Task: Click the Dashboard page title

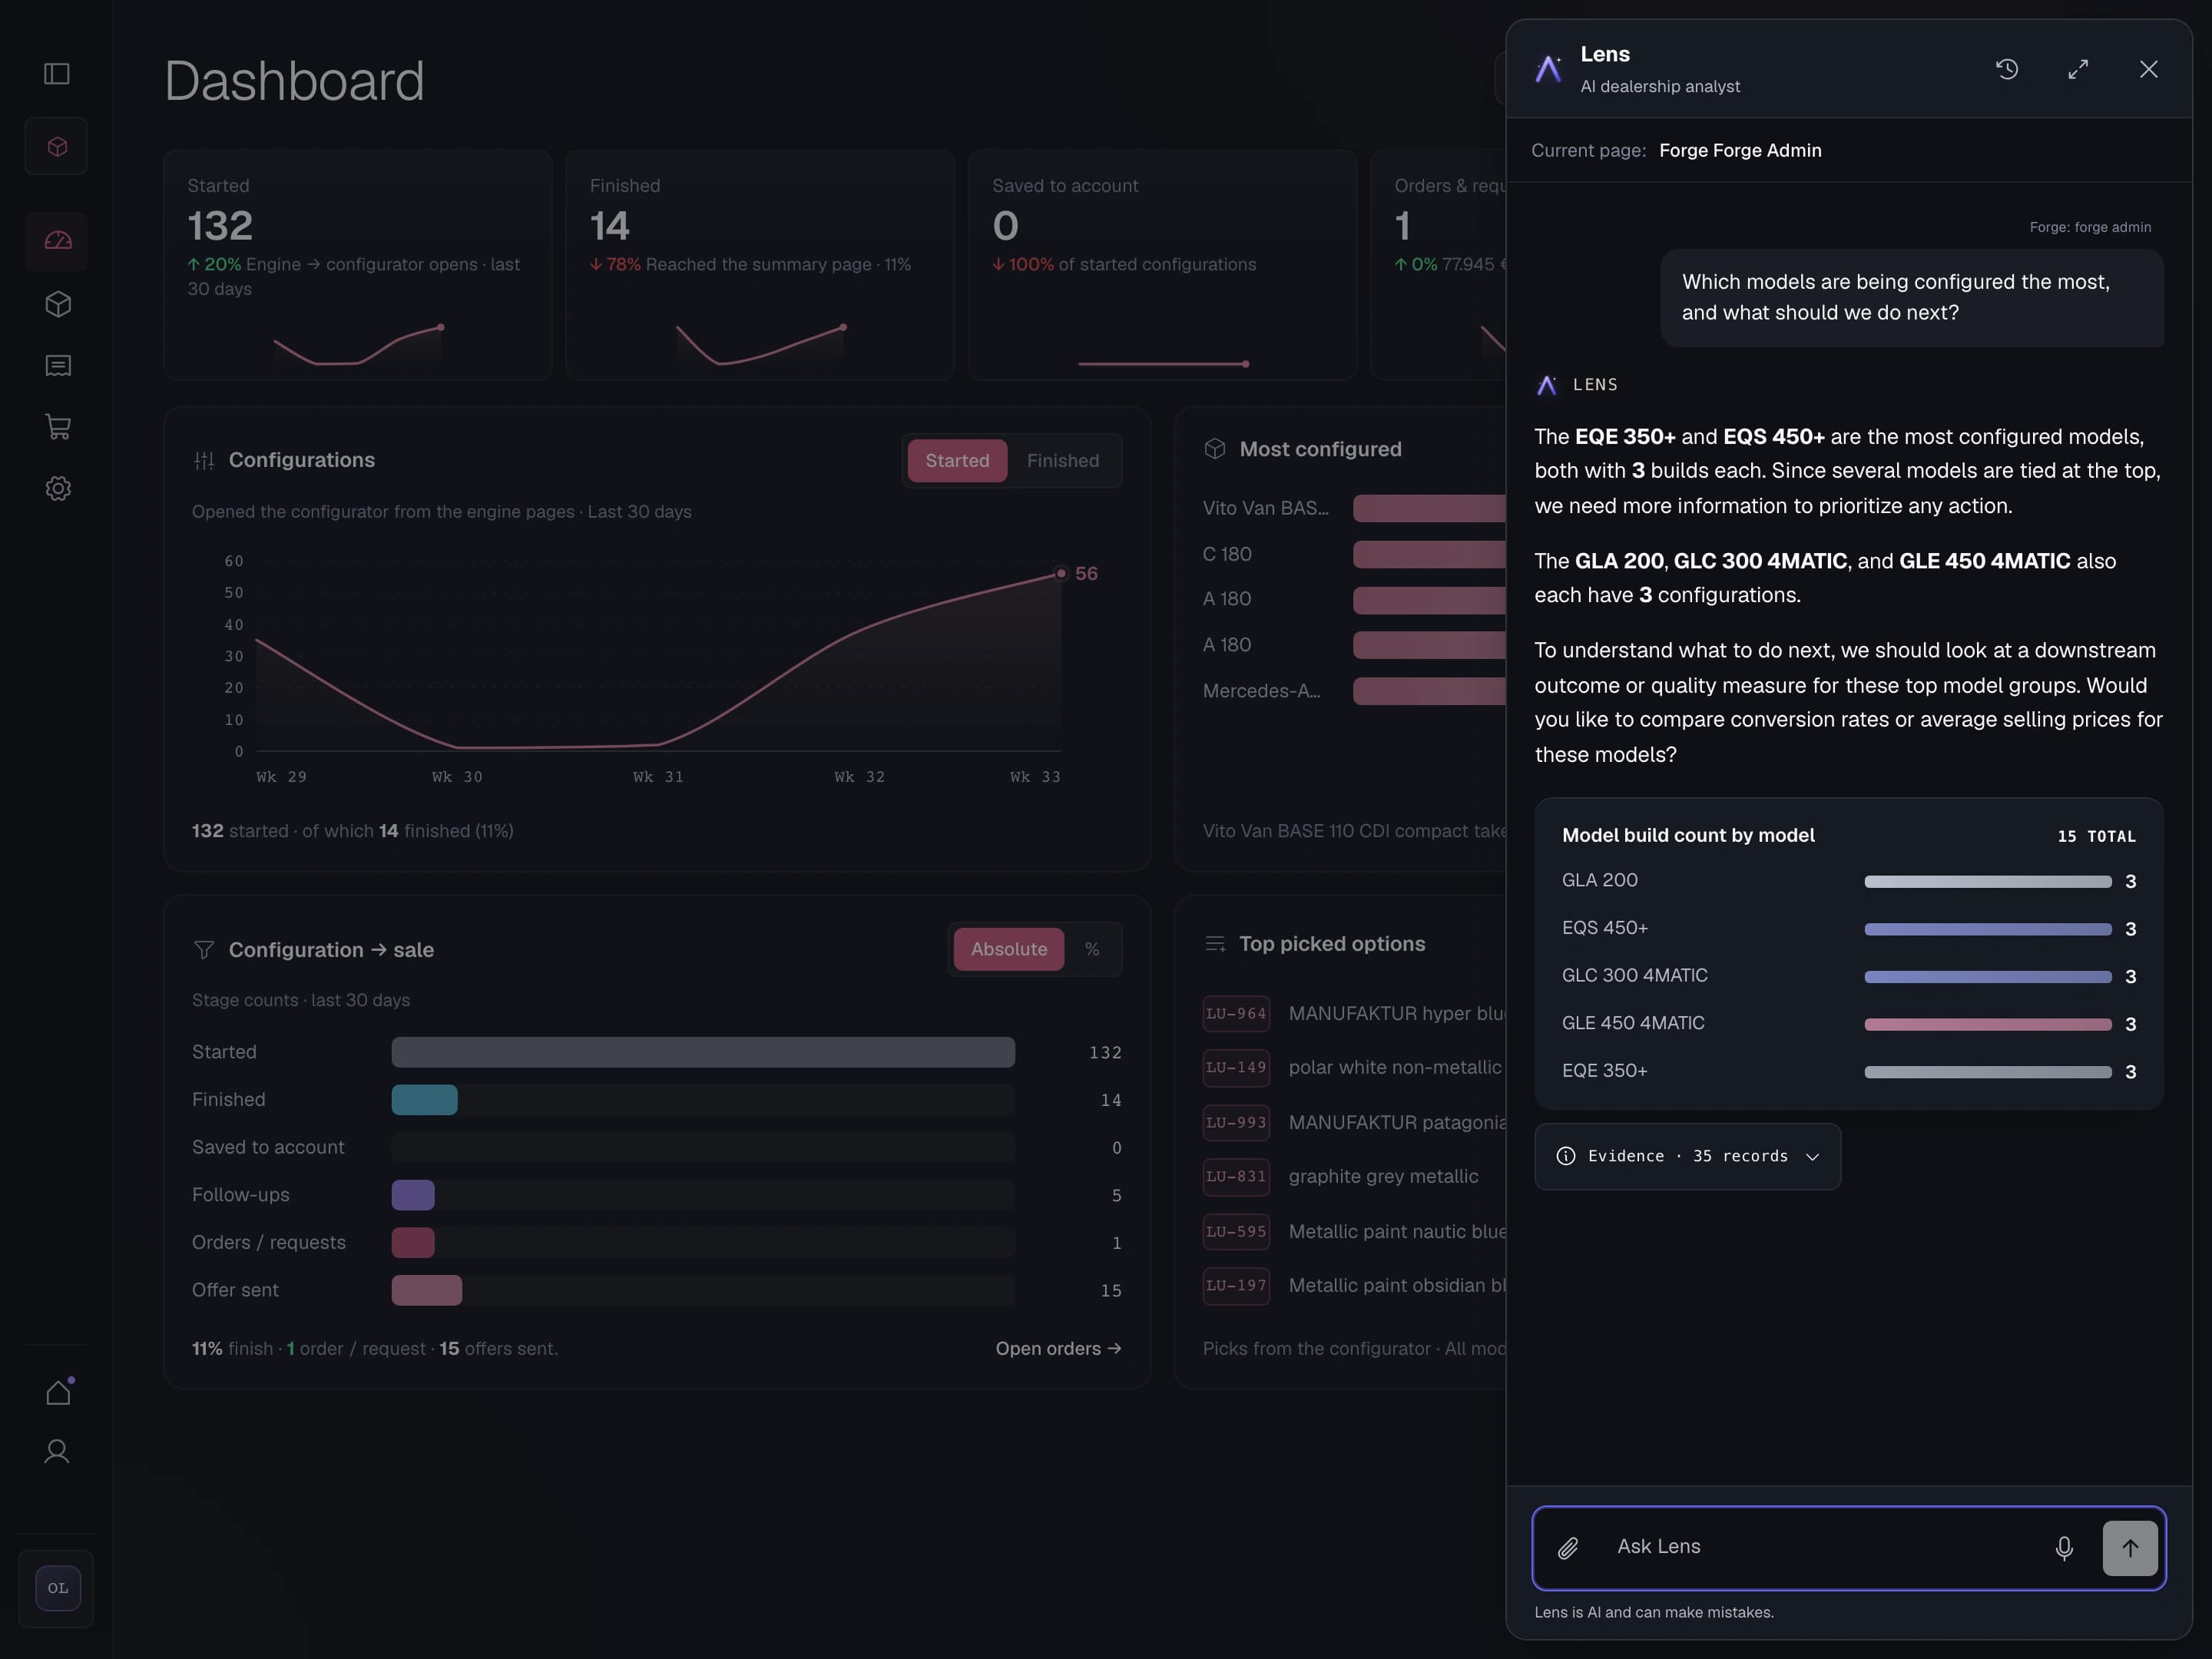Action: pyautogui.click(x=294, y=81)
